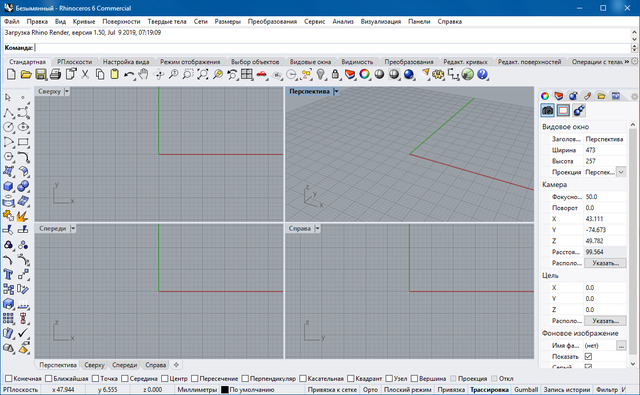The height and width of the screenshot is (395, 640).
Task: Click the black layer color swatch in status bar
Action: point(224,389)
